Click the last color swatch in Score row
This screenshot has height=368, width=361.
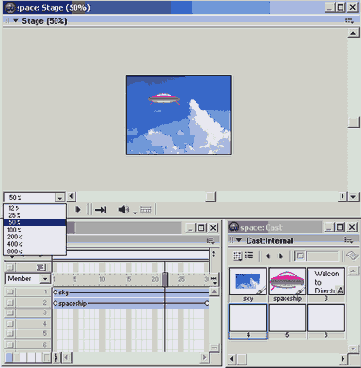(46, 358)
